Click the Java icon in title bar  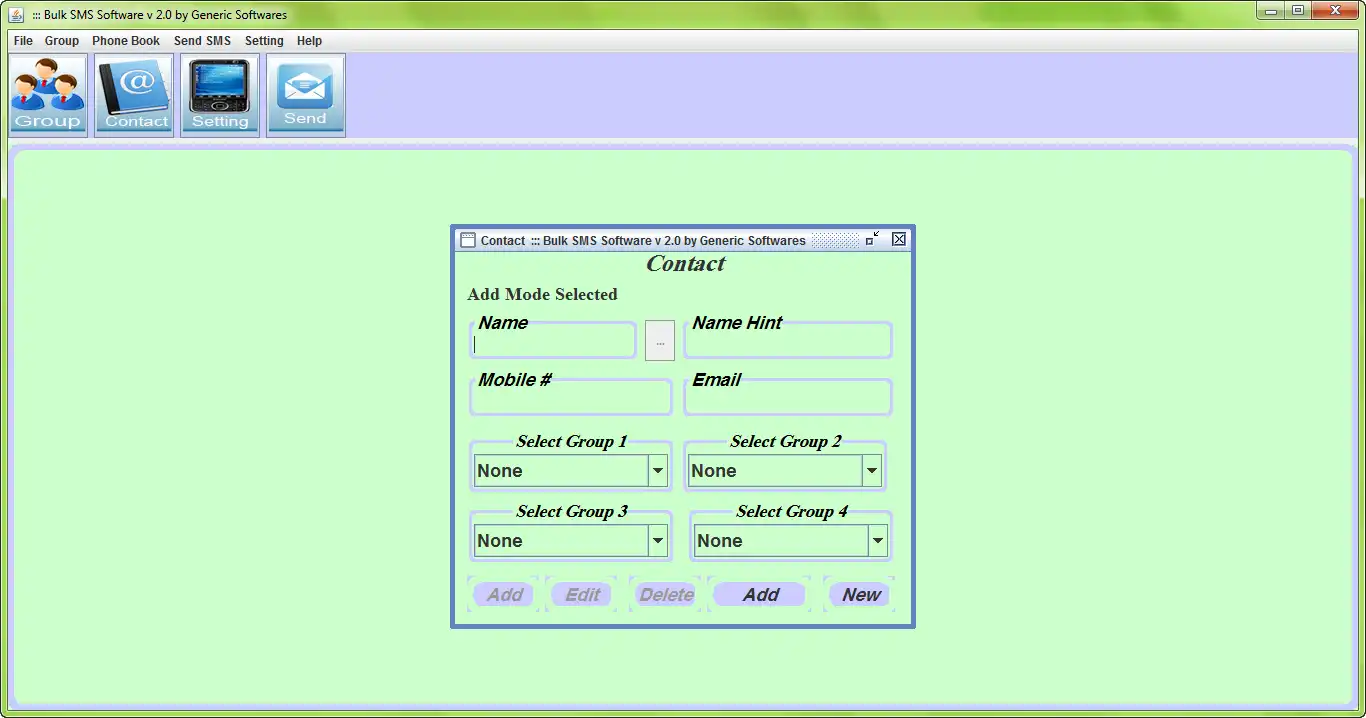[16, 14]
